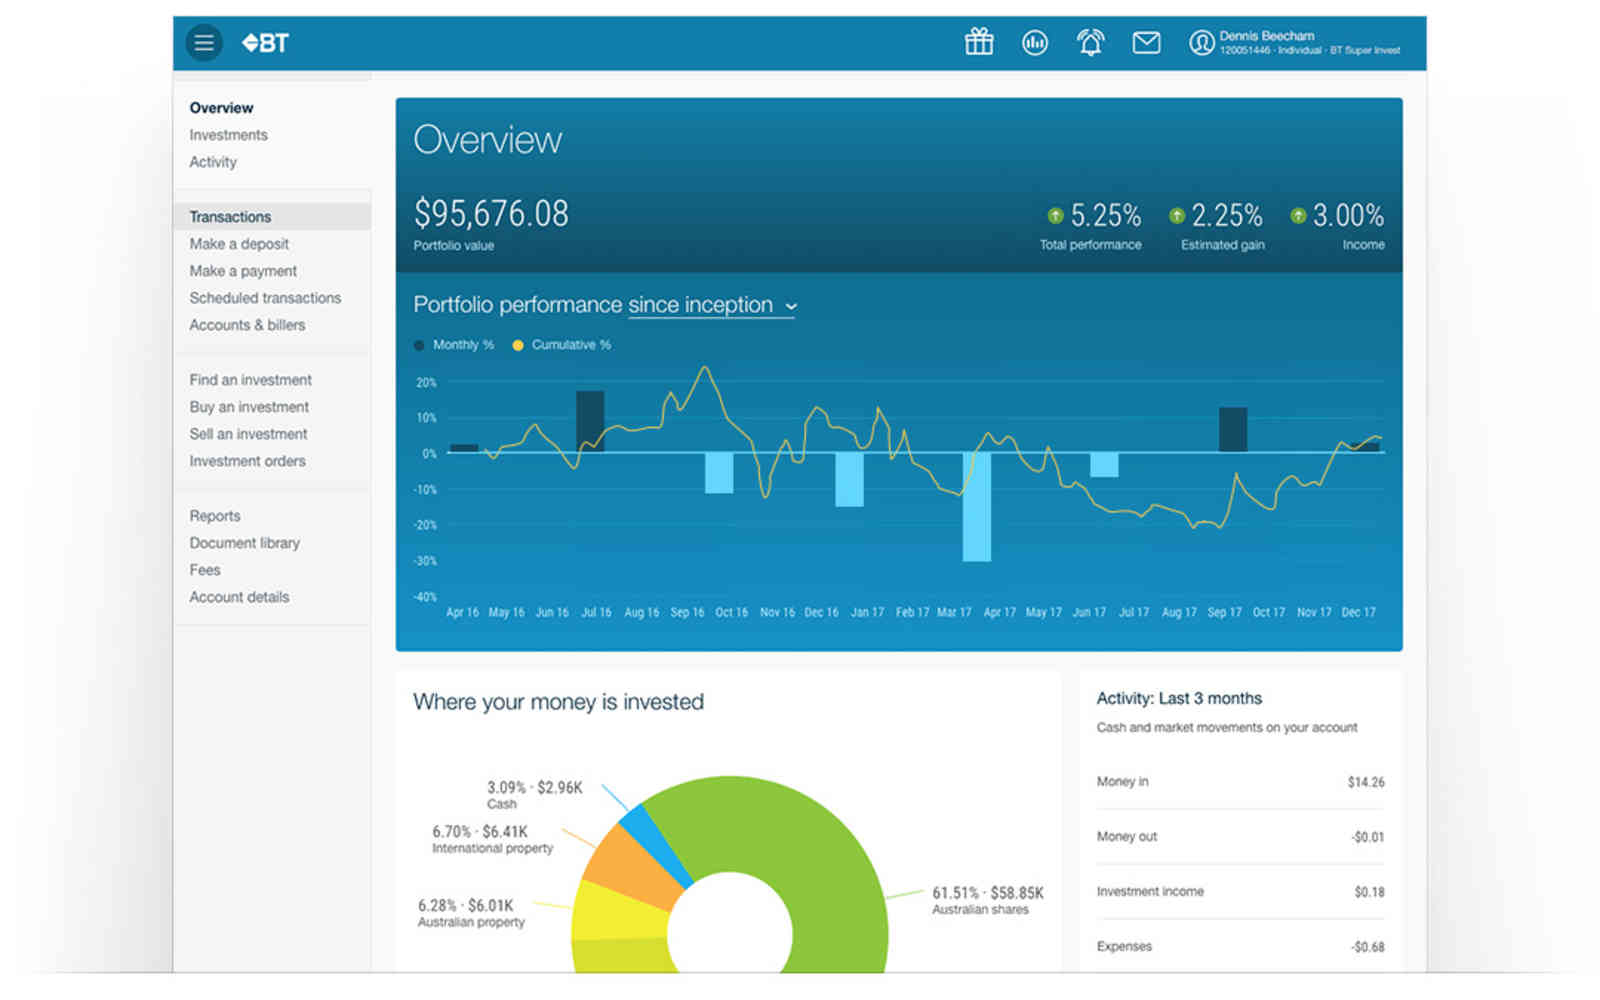Click green arrow beside 3.00% income
Screen dimensions: 1600x1000
(1298, 215)
